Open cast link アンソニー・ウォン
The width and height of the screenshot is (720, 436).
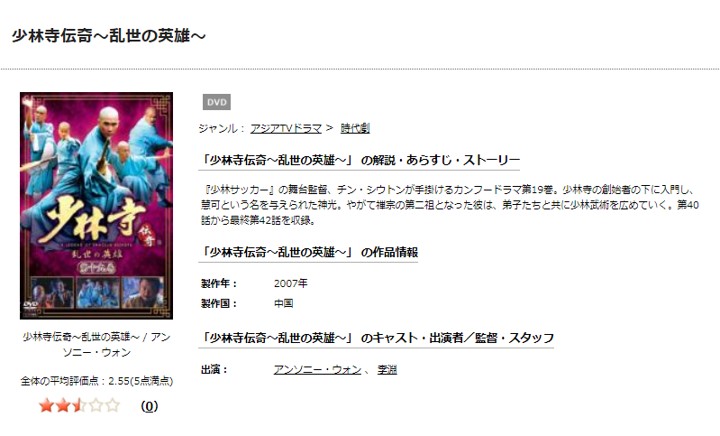317,369
